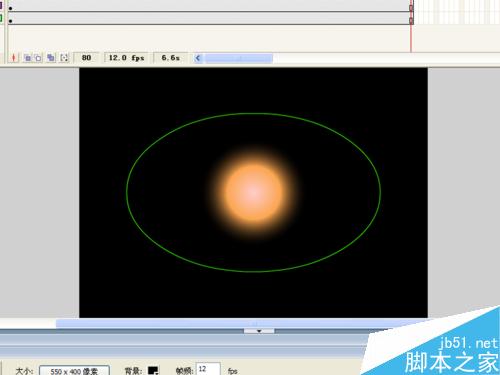The width and height of the screenshot is (500, 375).
Task: Open the Modify Onion Markers icon
Action: point(64,58)
